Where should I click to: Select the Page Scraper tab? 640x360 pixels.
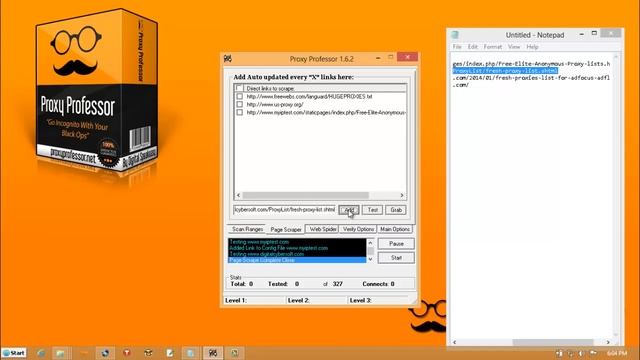coord(286,230)
